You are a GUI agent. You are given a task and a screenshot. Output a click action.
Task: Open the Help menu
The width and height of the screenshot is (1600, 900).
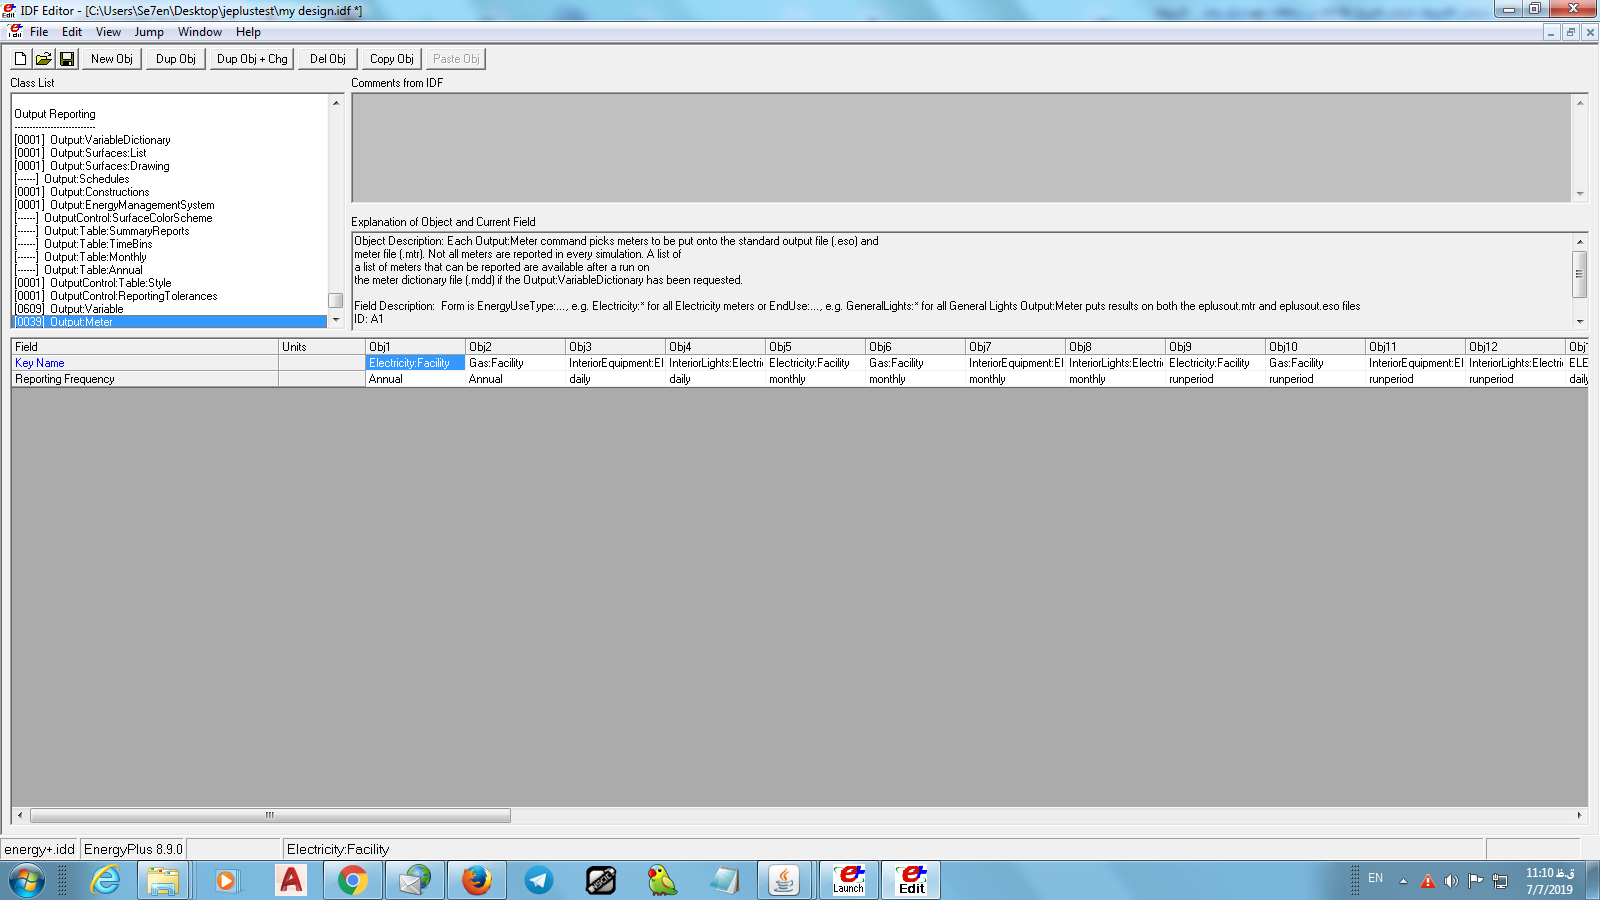click(248, 32)
